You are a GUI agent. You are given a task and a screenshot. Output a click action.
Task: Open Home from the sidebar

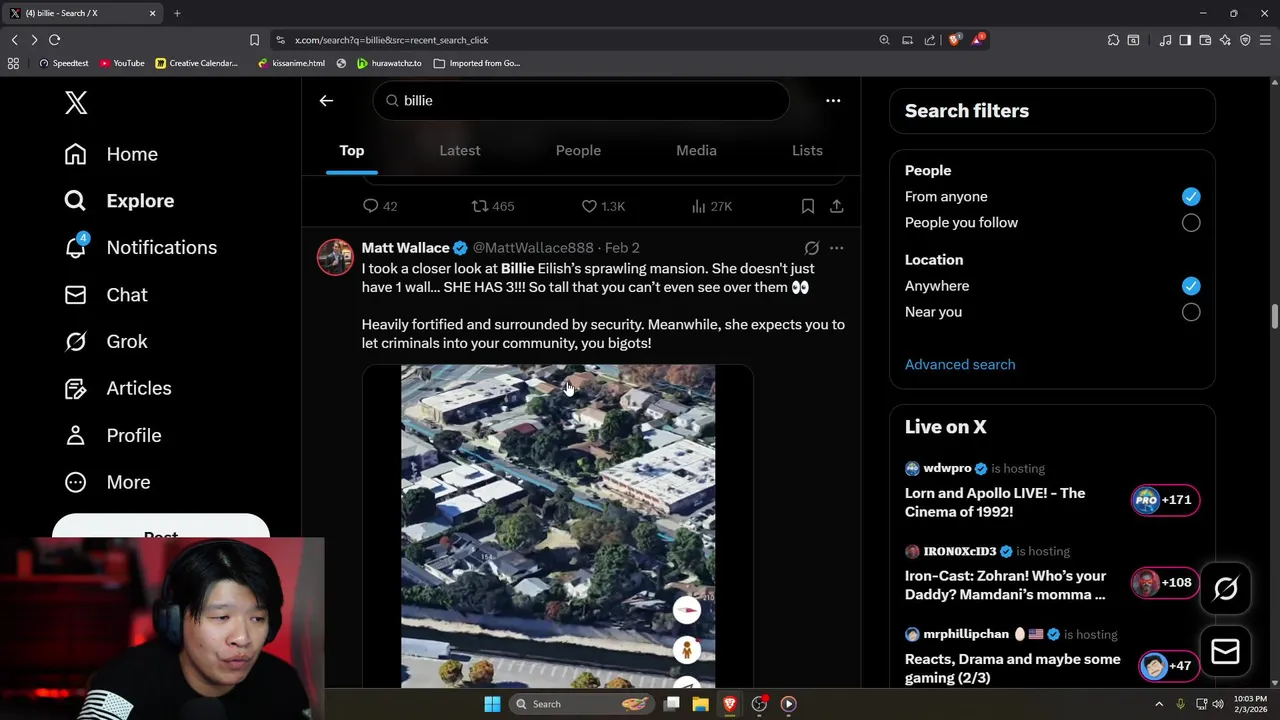point(111,154)
